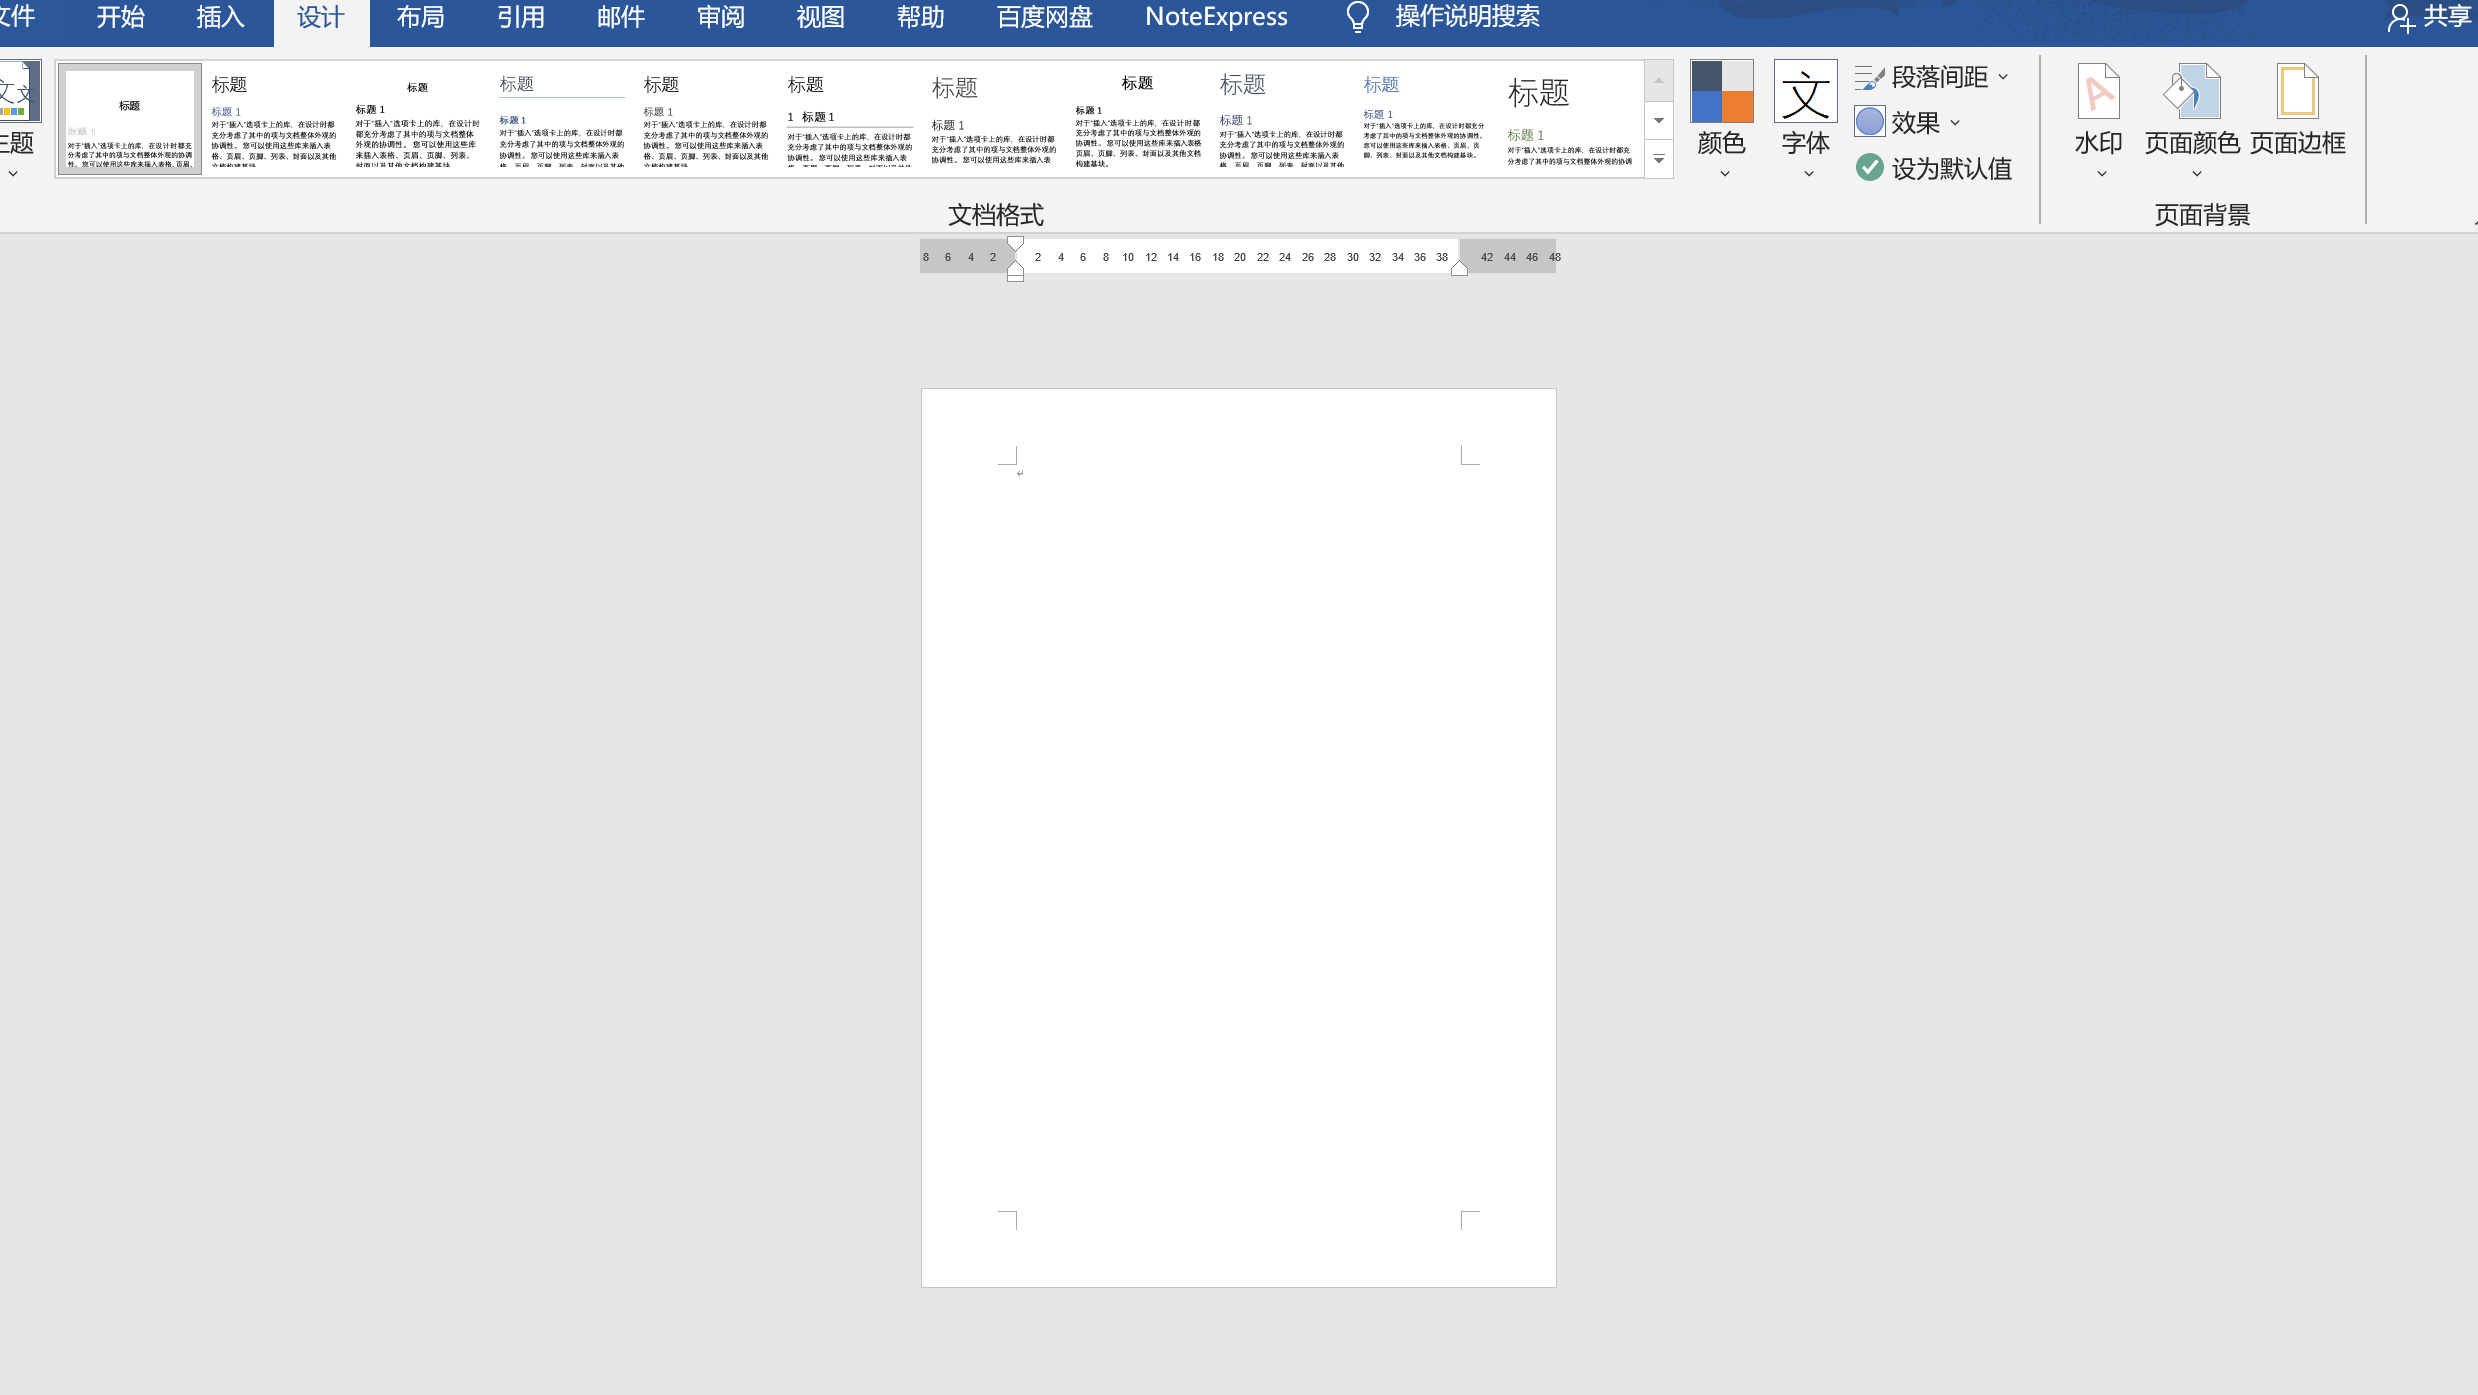Expand the Fonts (字体) dropdown arrow
2478x1395 pixels.
(x=1808, y=174)
